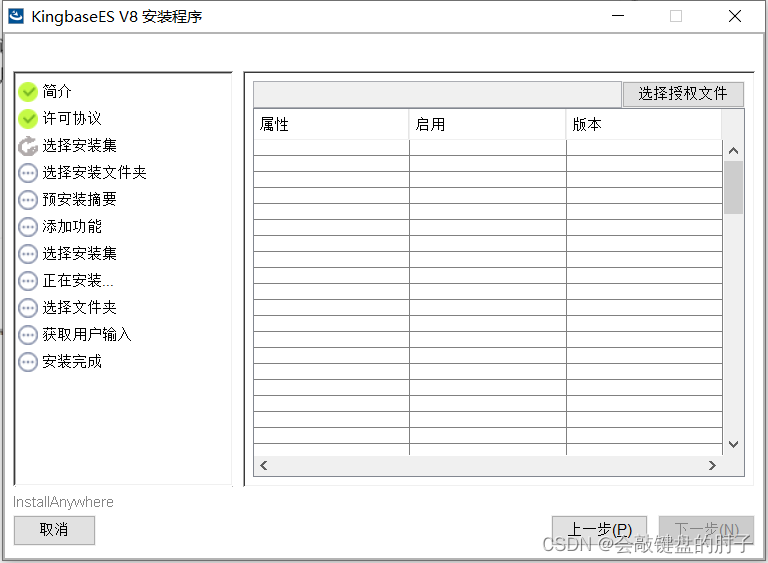This screenshot has width=768, height=563.
Task: Click the 启用 column header
Action: point(487,124)
